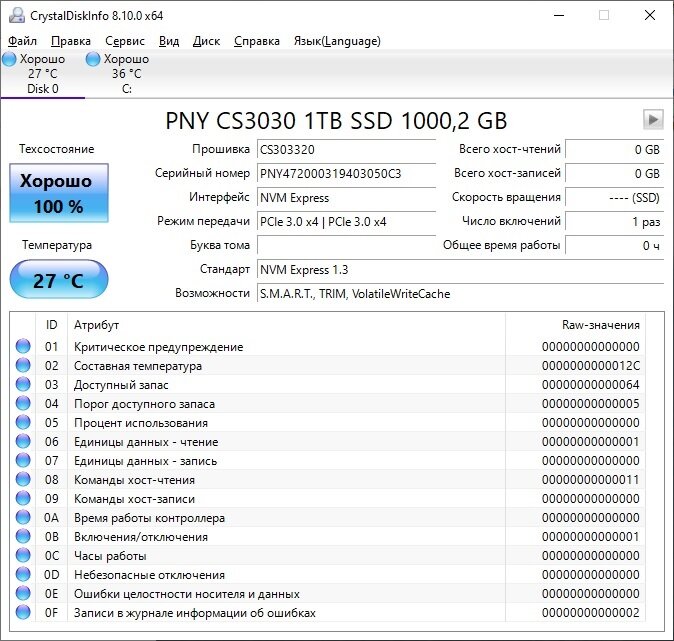The width and height of the screenshot is (674, 641).
Task: Click the Стандарт NVM Express 1.3 field
Action: (x=460, y=270)
